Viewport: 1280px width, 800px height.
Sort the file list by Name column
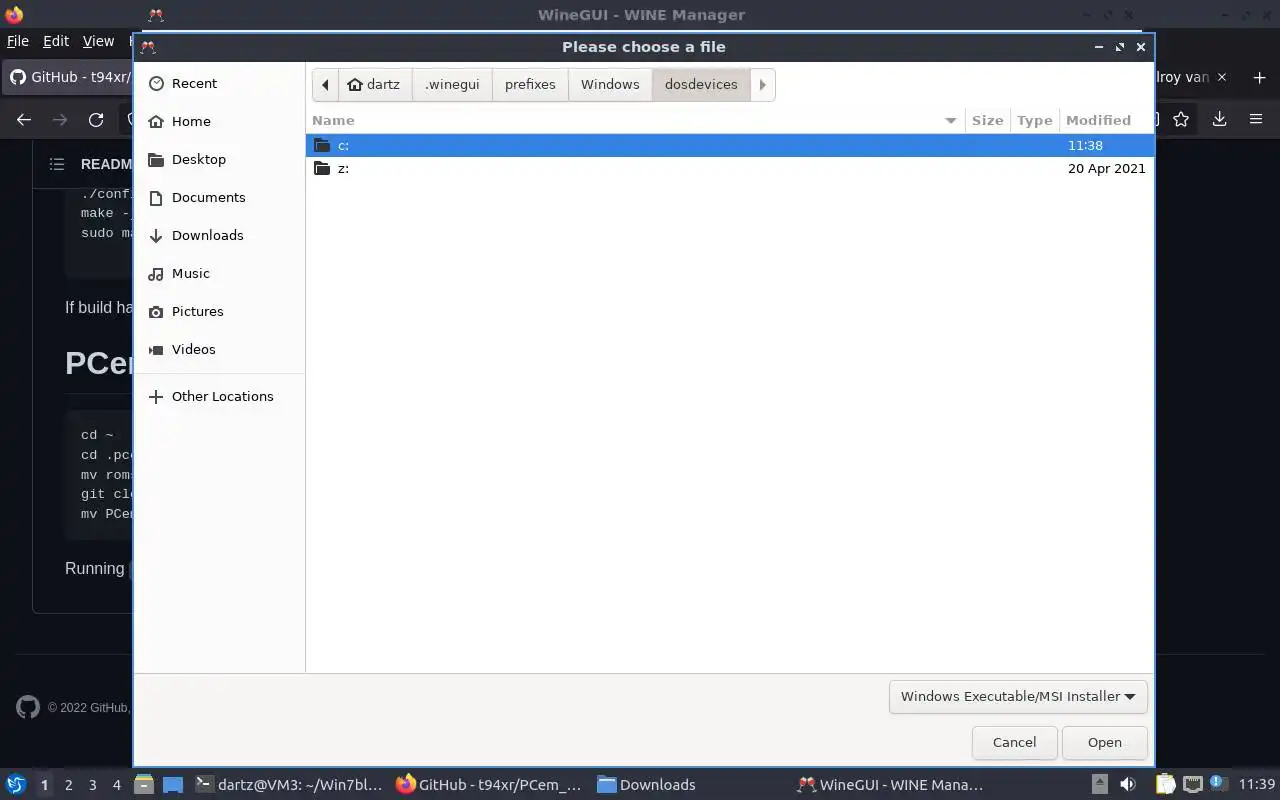pos(636,120)
